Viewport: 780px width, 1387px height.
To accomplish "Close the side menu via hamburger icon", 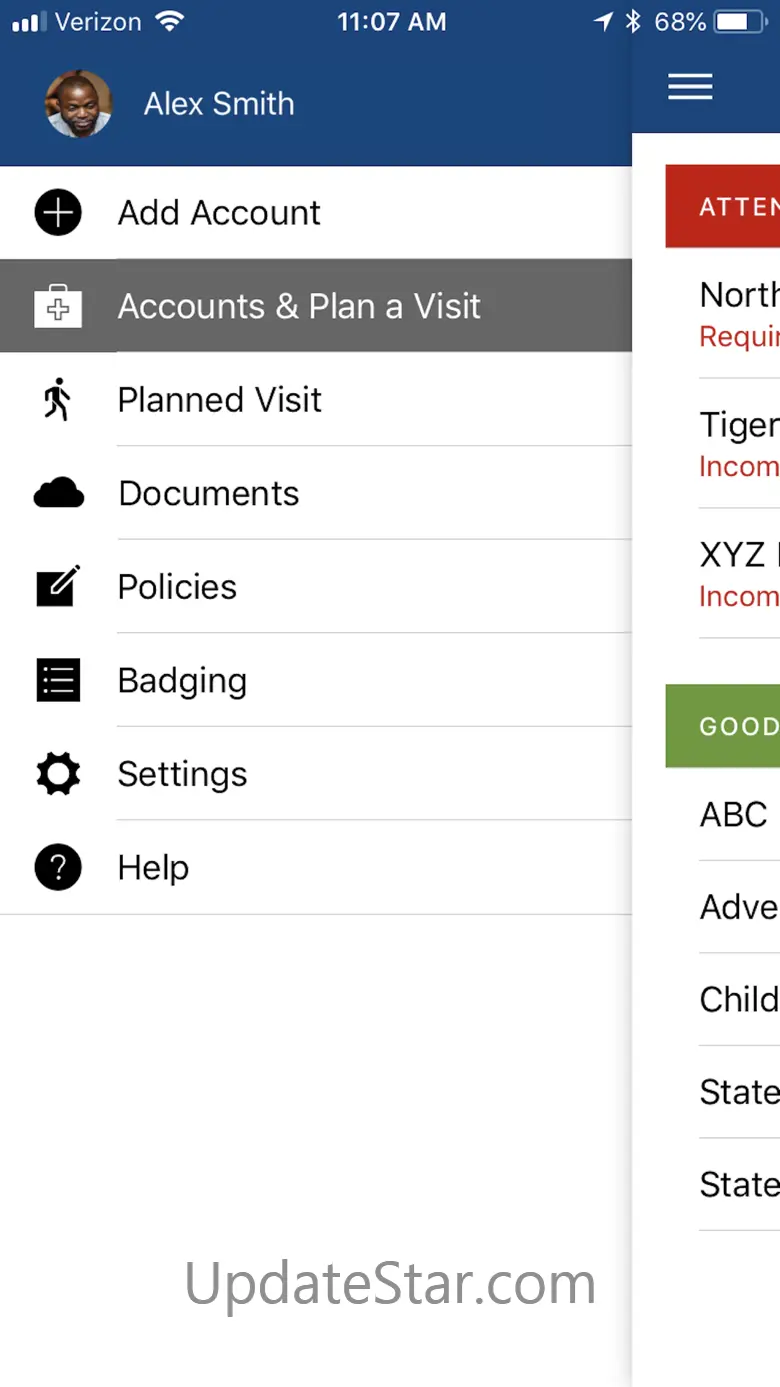I will click(690, 87).
